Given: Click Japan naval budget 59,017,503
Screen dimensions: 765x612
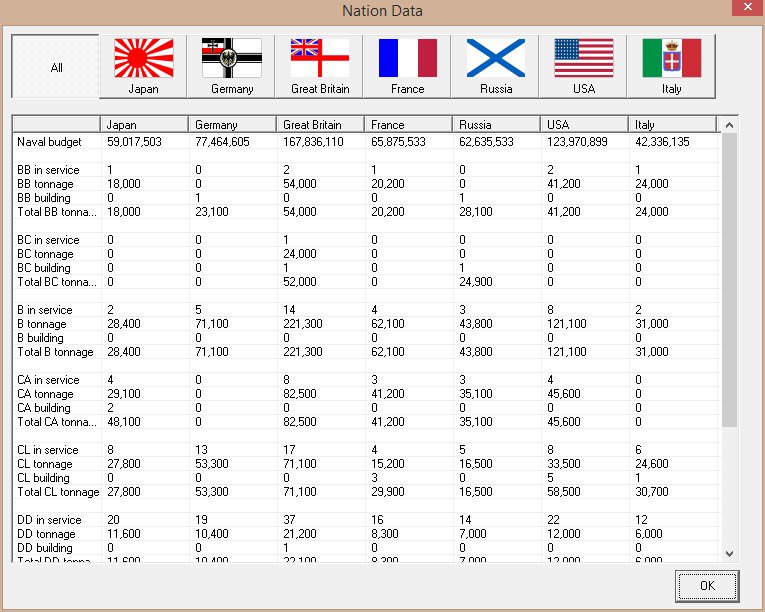Looking at the screenshot, I should tap(134, 142).
